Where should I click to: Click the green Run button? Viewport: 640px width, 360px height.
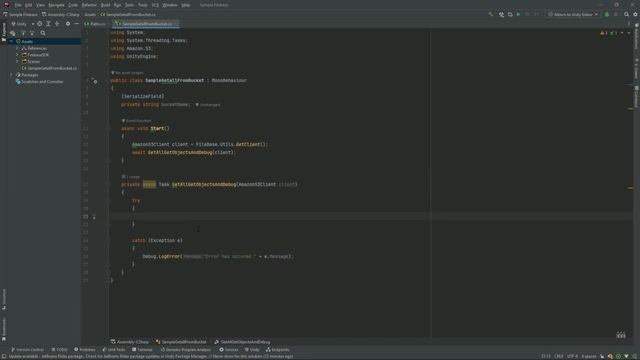click(518, 14)
